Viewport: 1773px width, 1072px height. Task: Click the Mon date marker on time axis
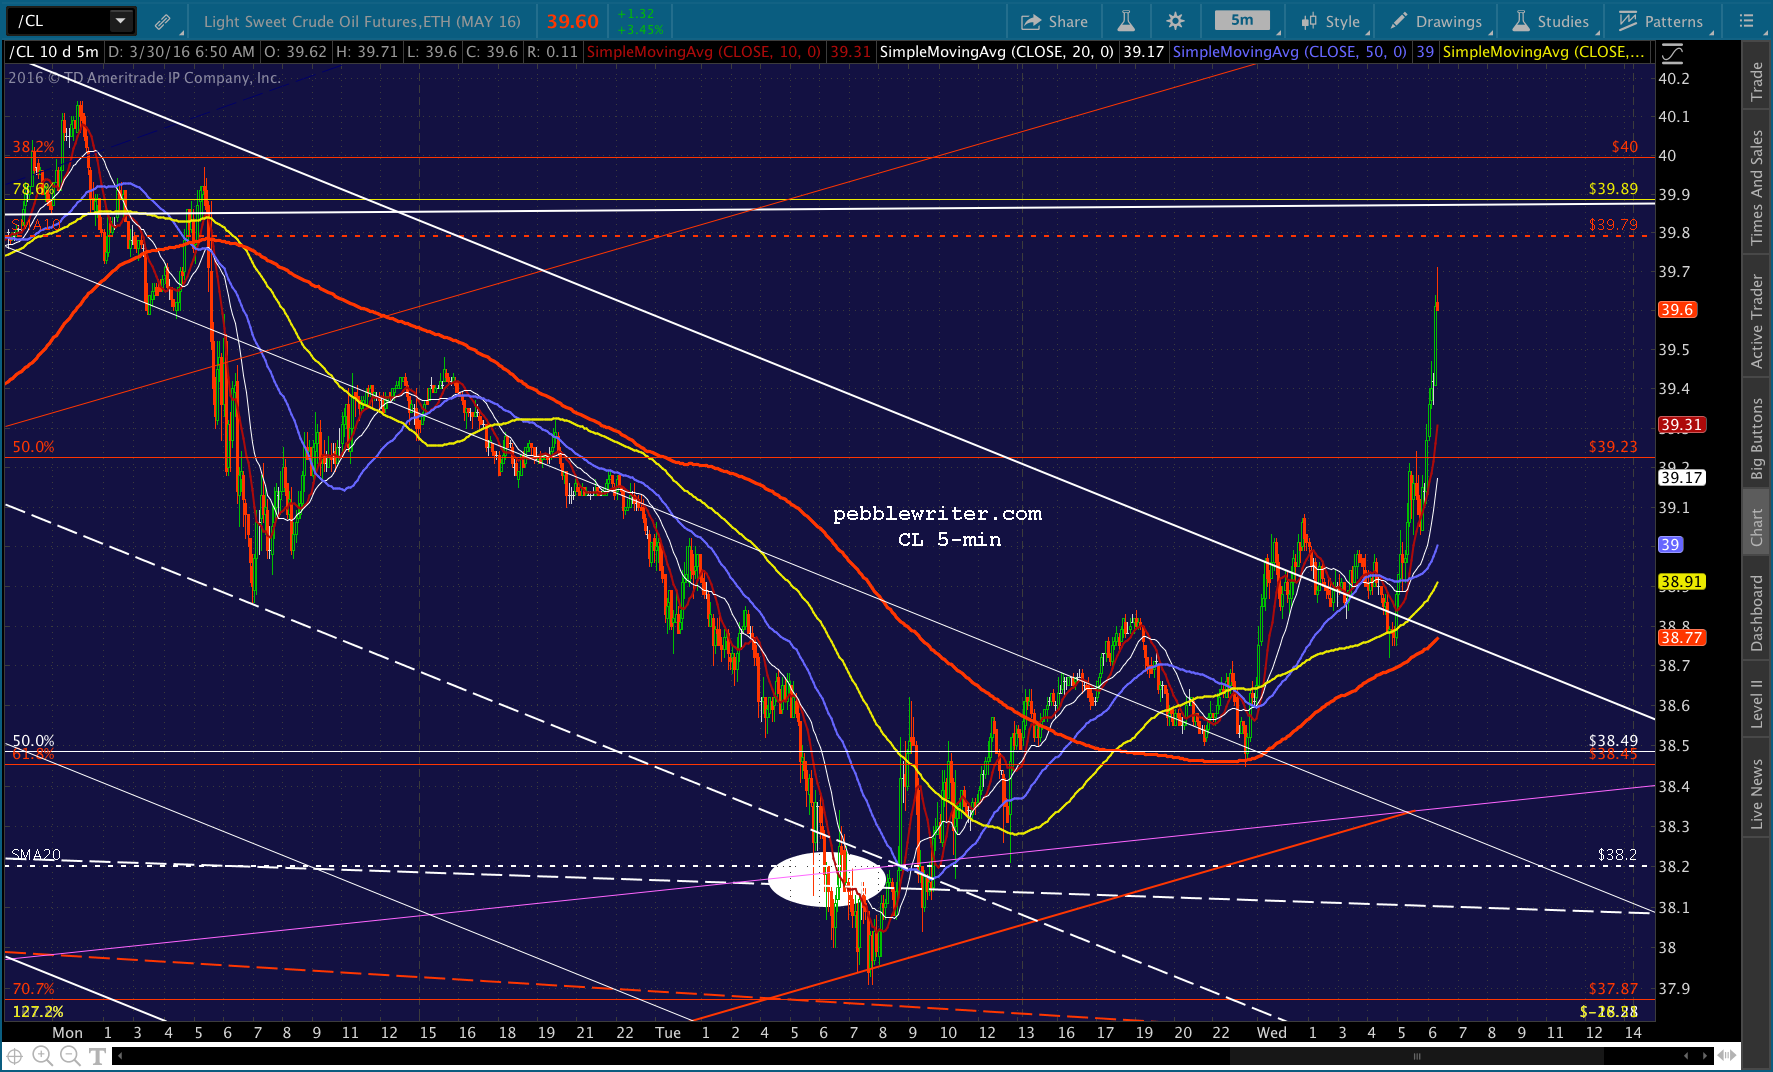(68, 1033)
